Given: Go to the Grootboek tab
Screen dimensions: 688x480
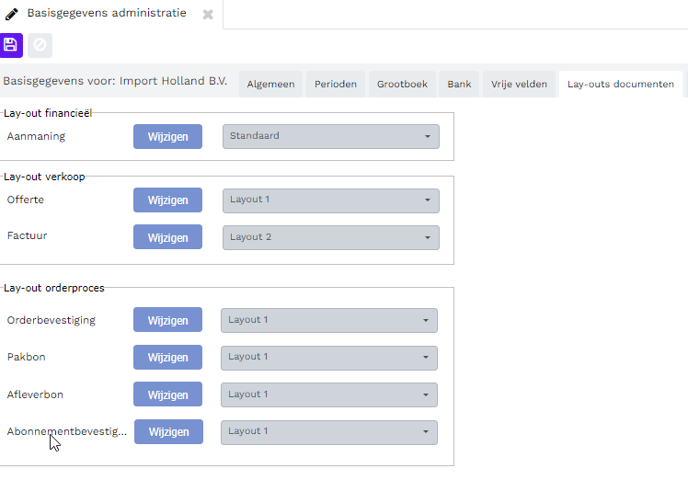Looking at the screenshot, I should [x=402, y=84].
